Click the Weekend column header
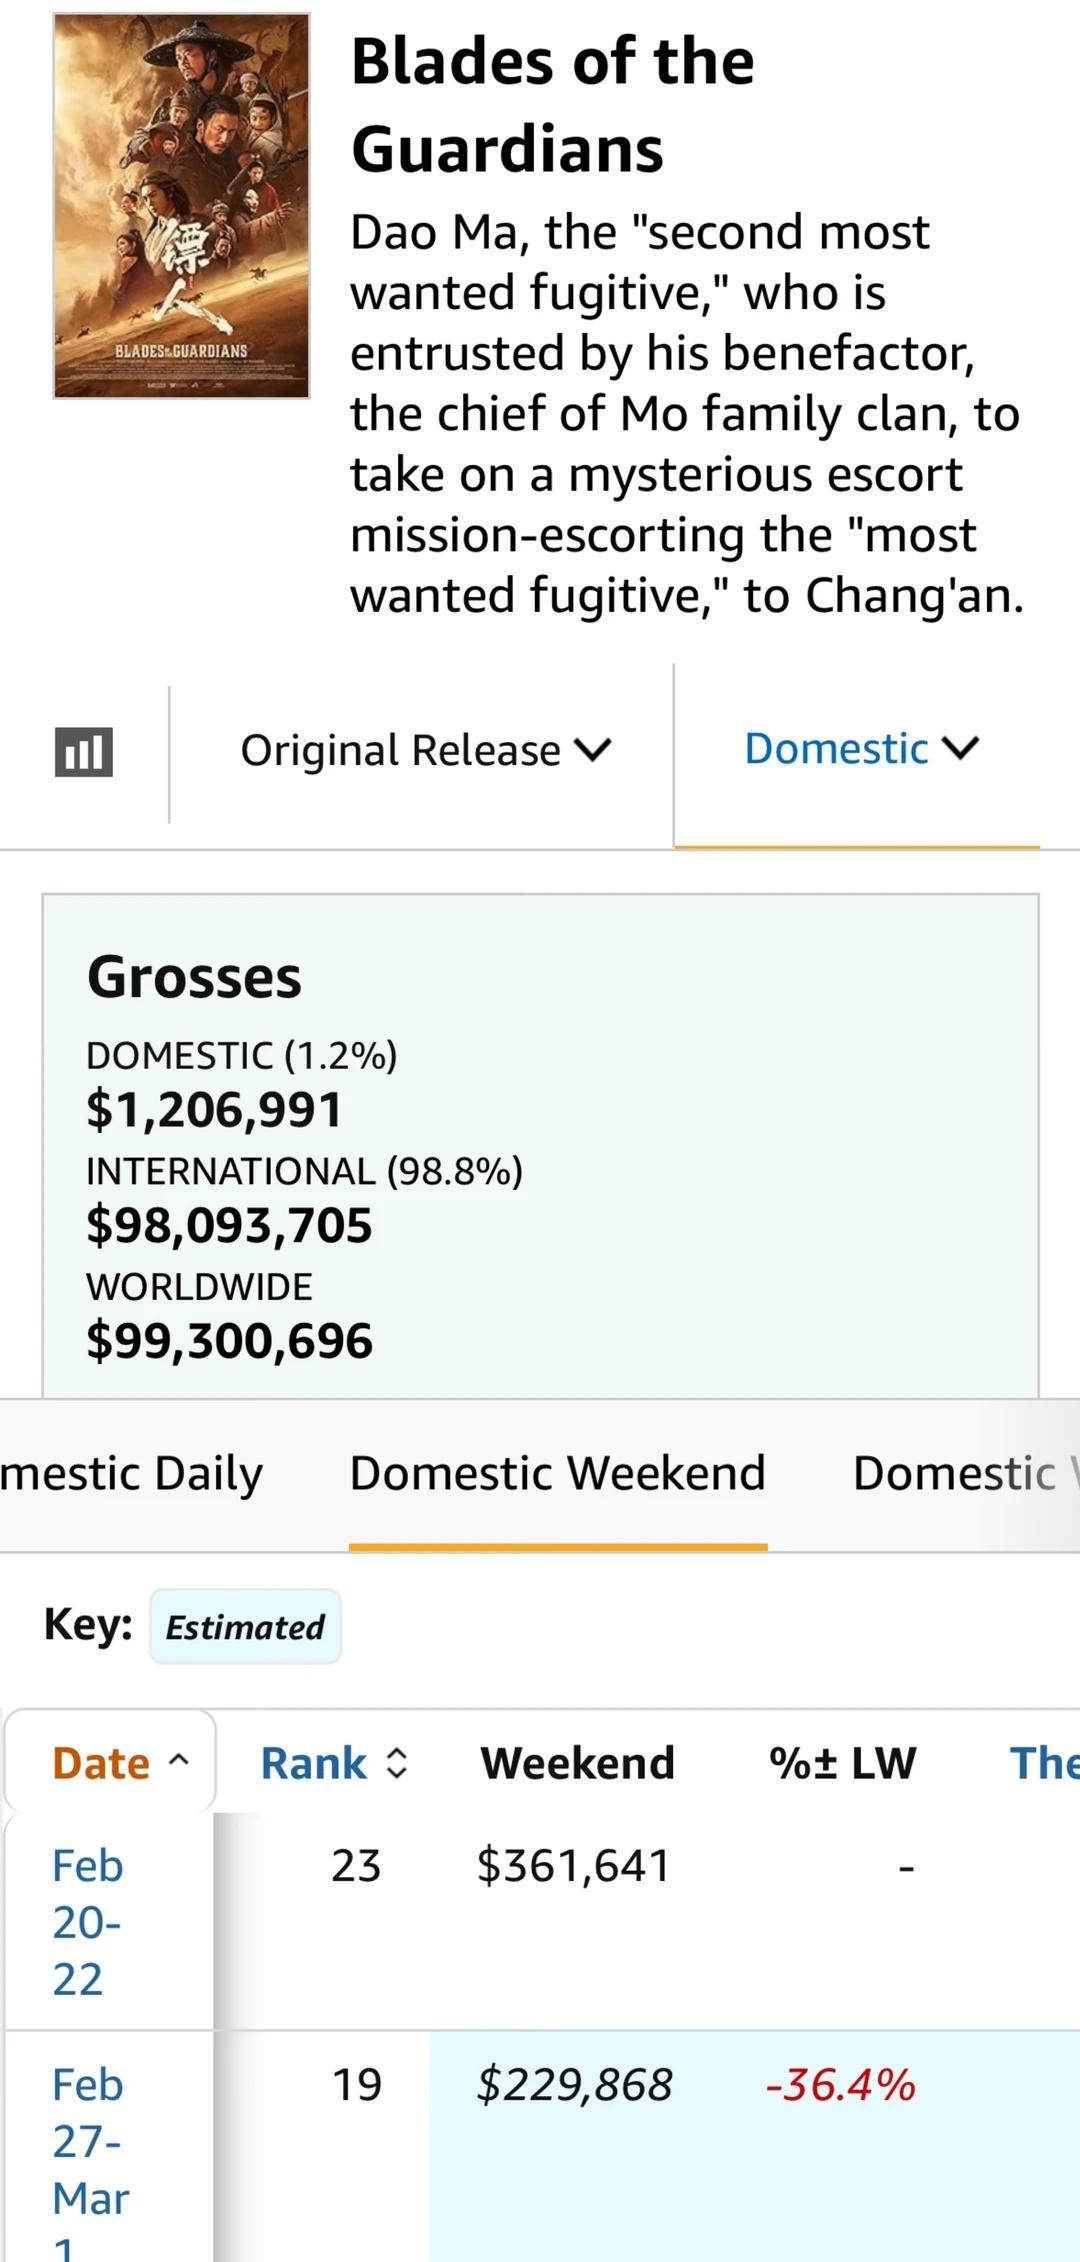The height and width of the screenshot is (2262, 1080). pos(577,1763)
